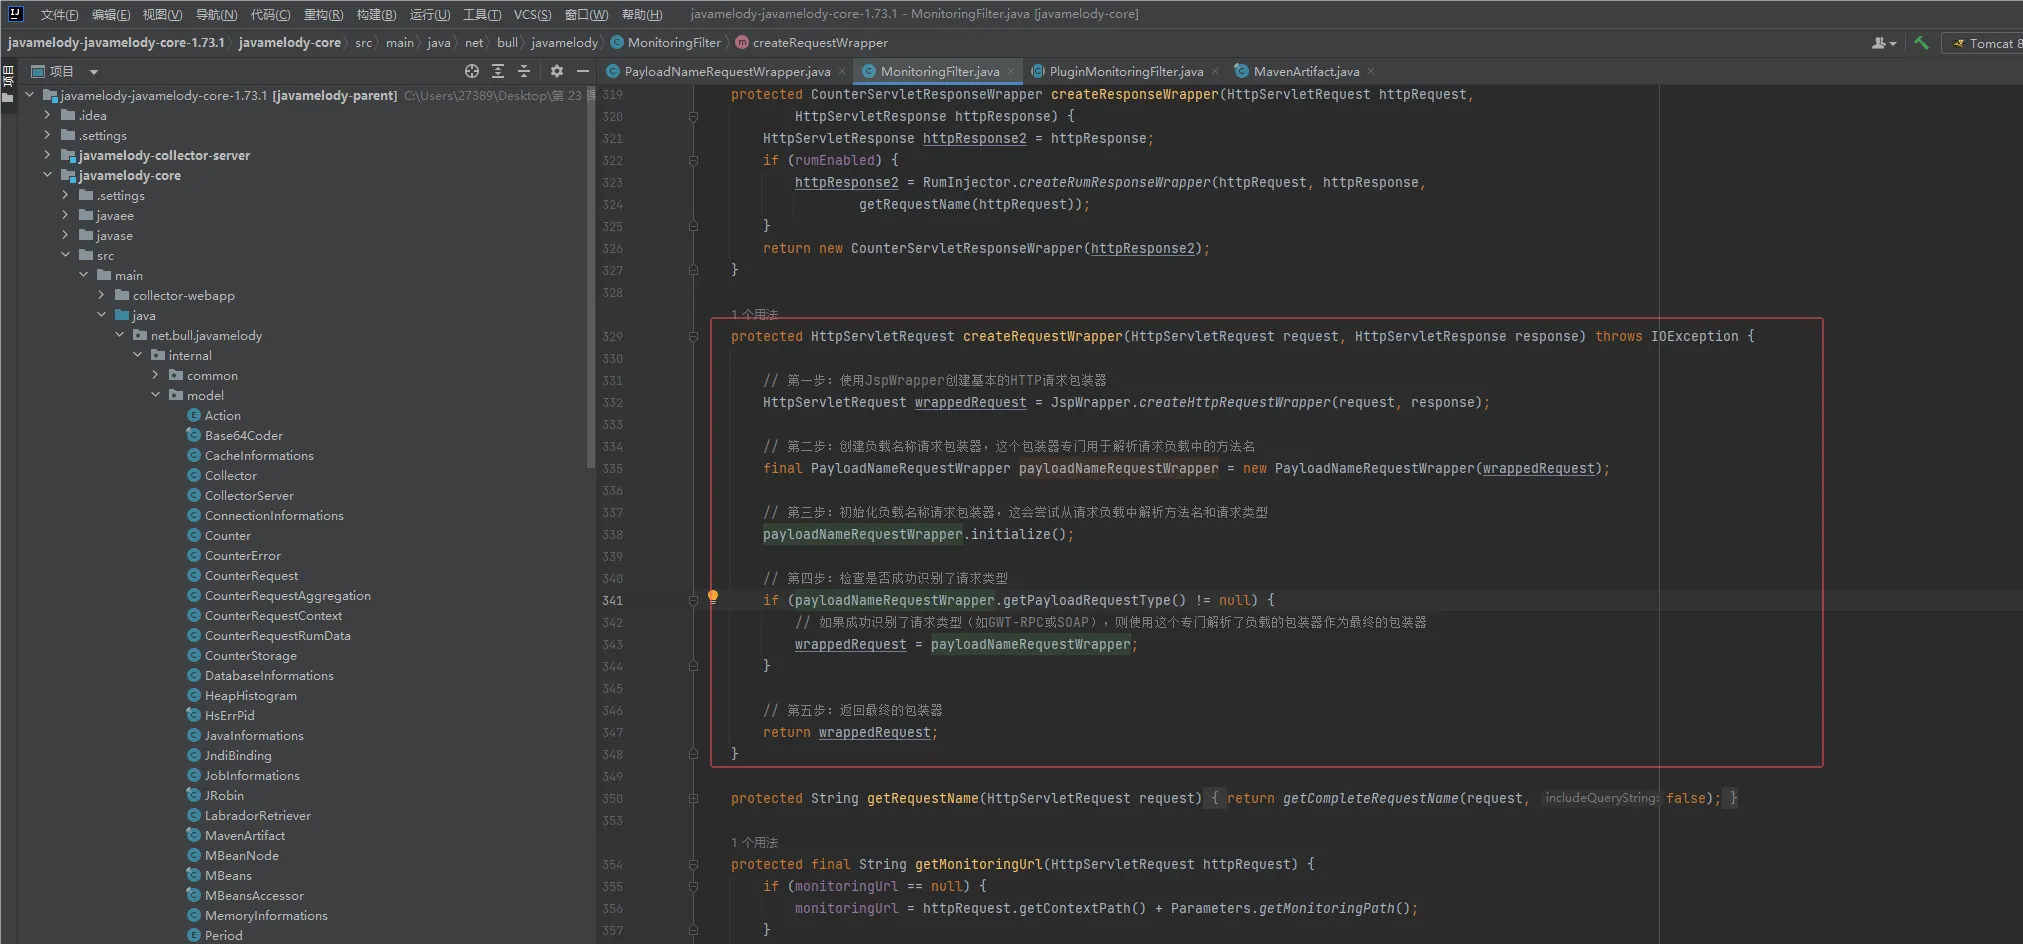Open the 重构(R) menu

point(323,14)
